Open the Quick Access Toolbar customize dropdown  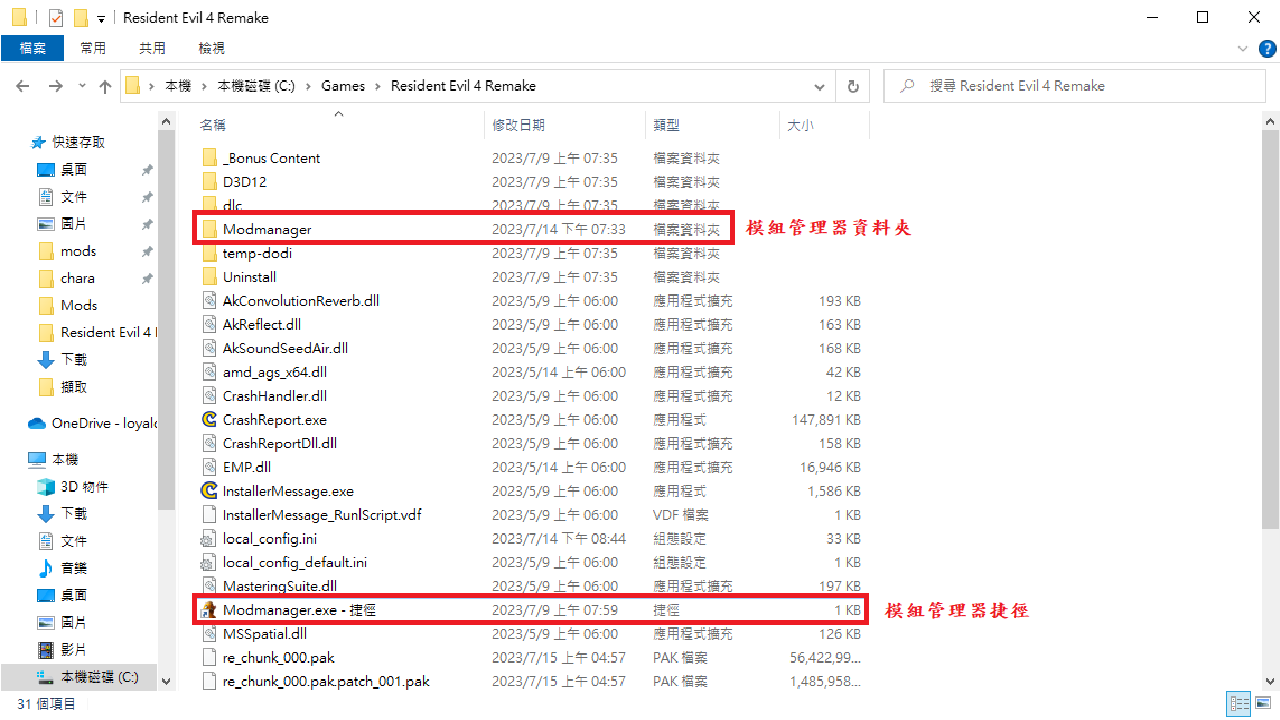point(101,19)
